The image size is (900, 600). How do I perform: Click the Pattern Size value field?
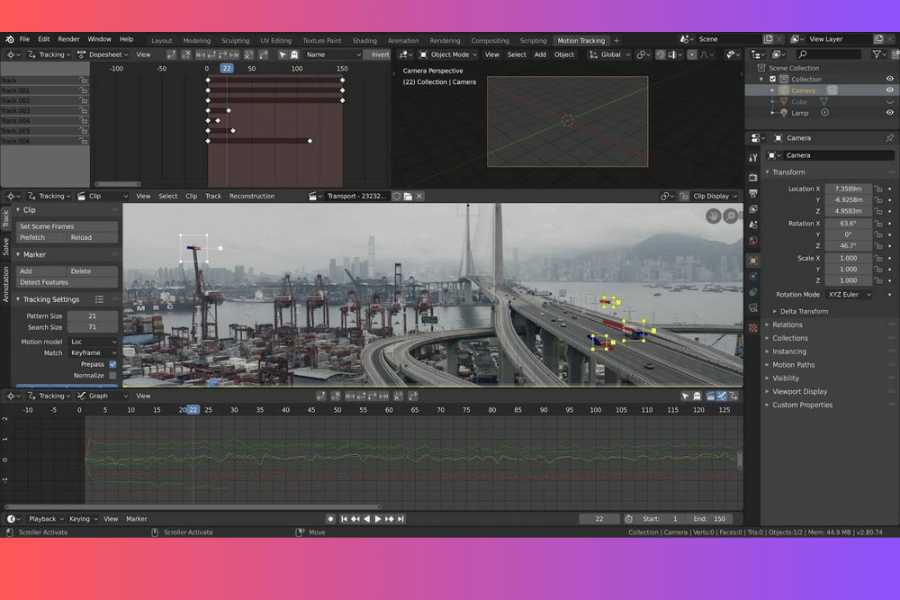click(92, 316)
